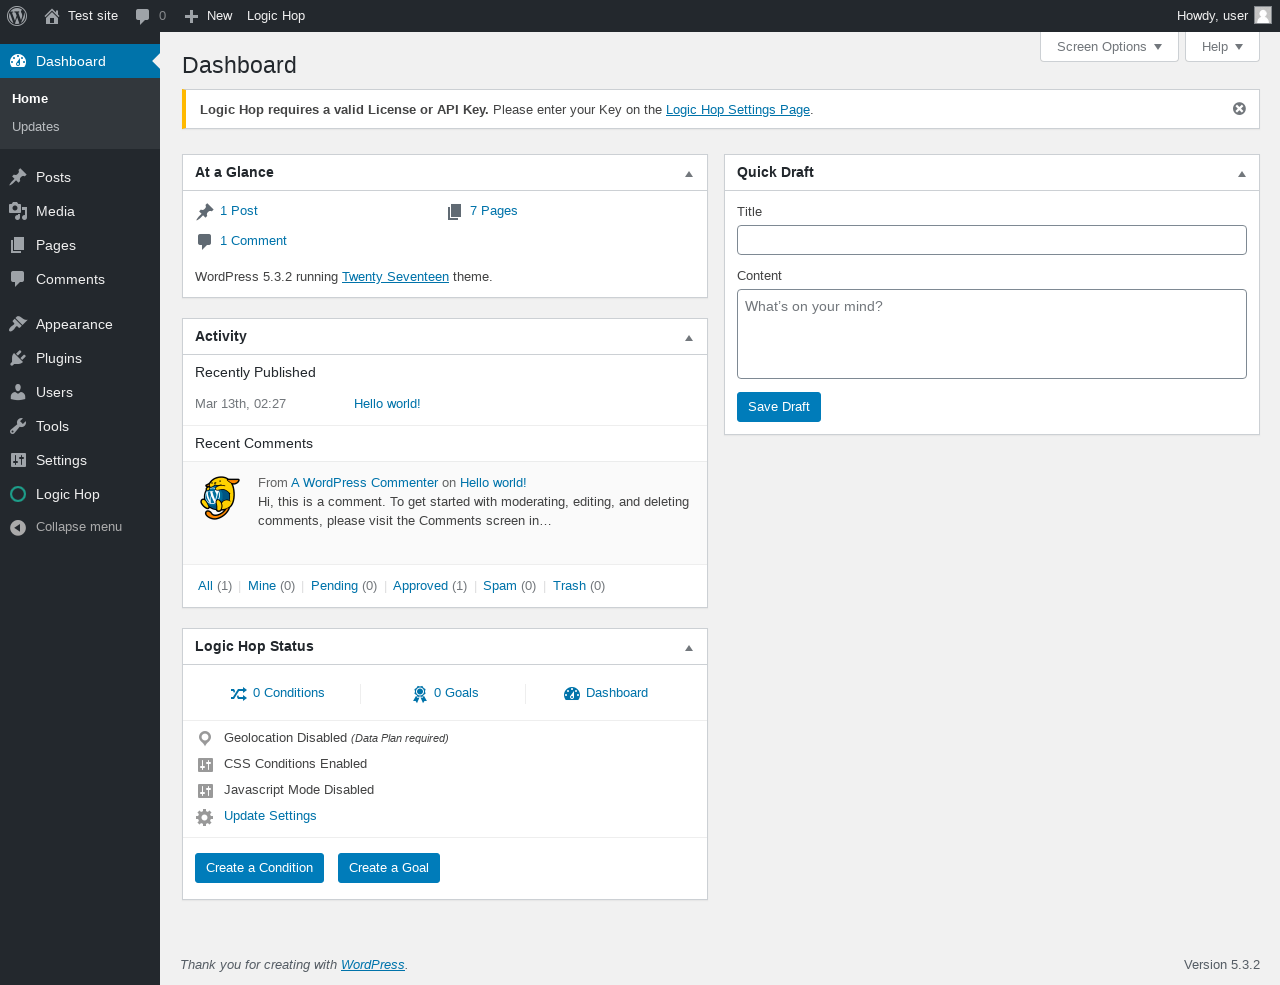The height and width of the screenshot is (985, 1280).
Task: Click Logic Hop in the admin bar
Action: click(x=276, y=16)
